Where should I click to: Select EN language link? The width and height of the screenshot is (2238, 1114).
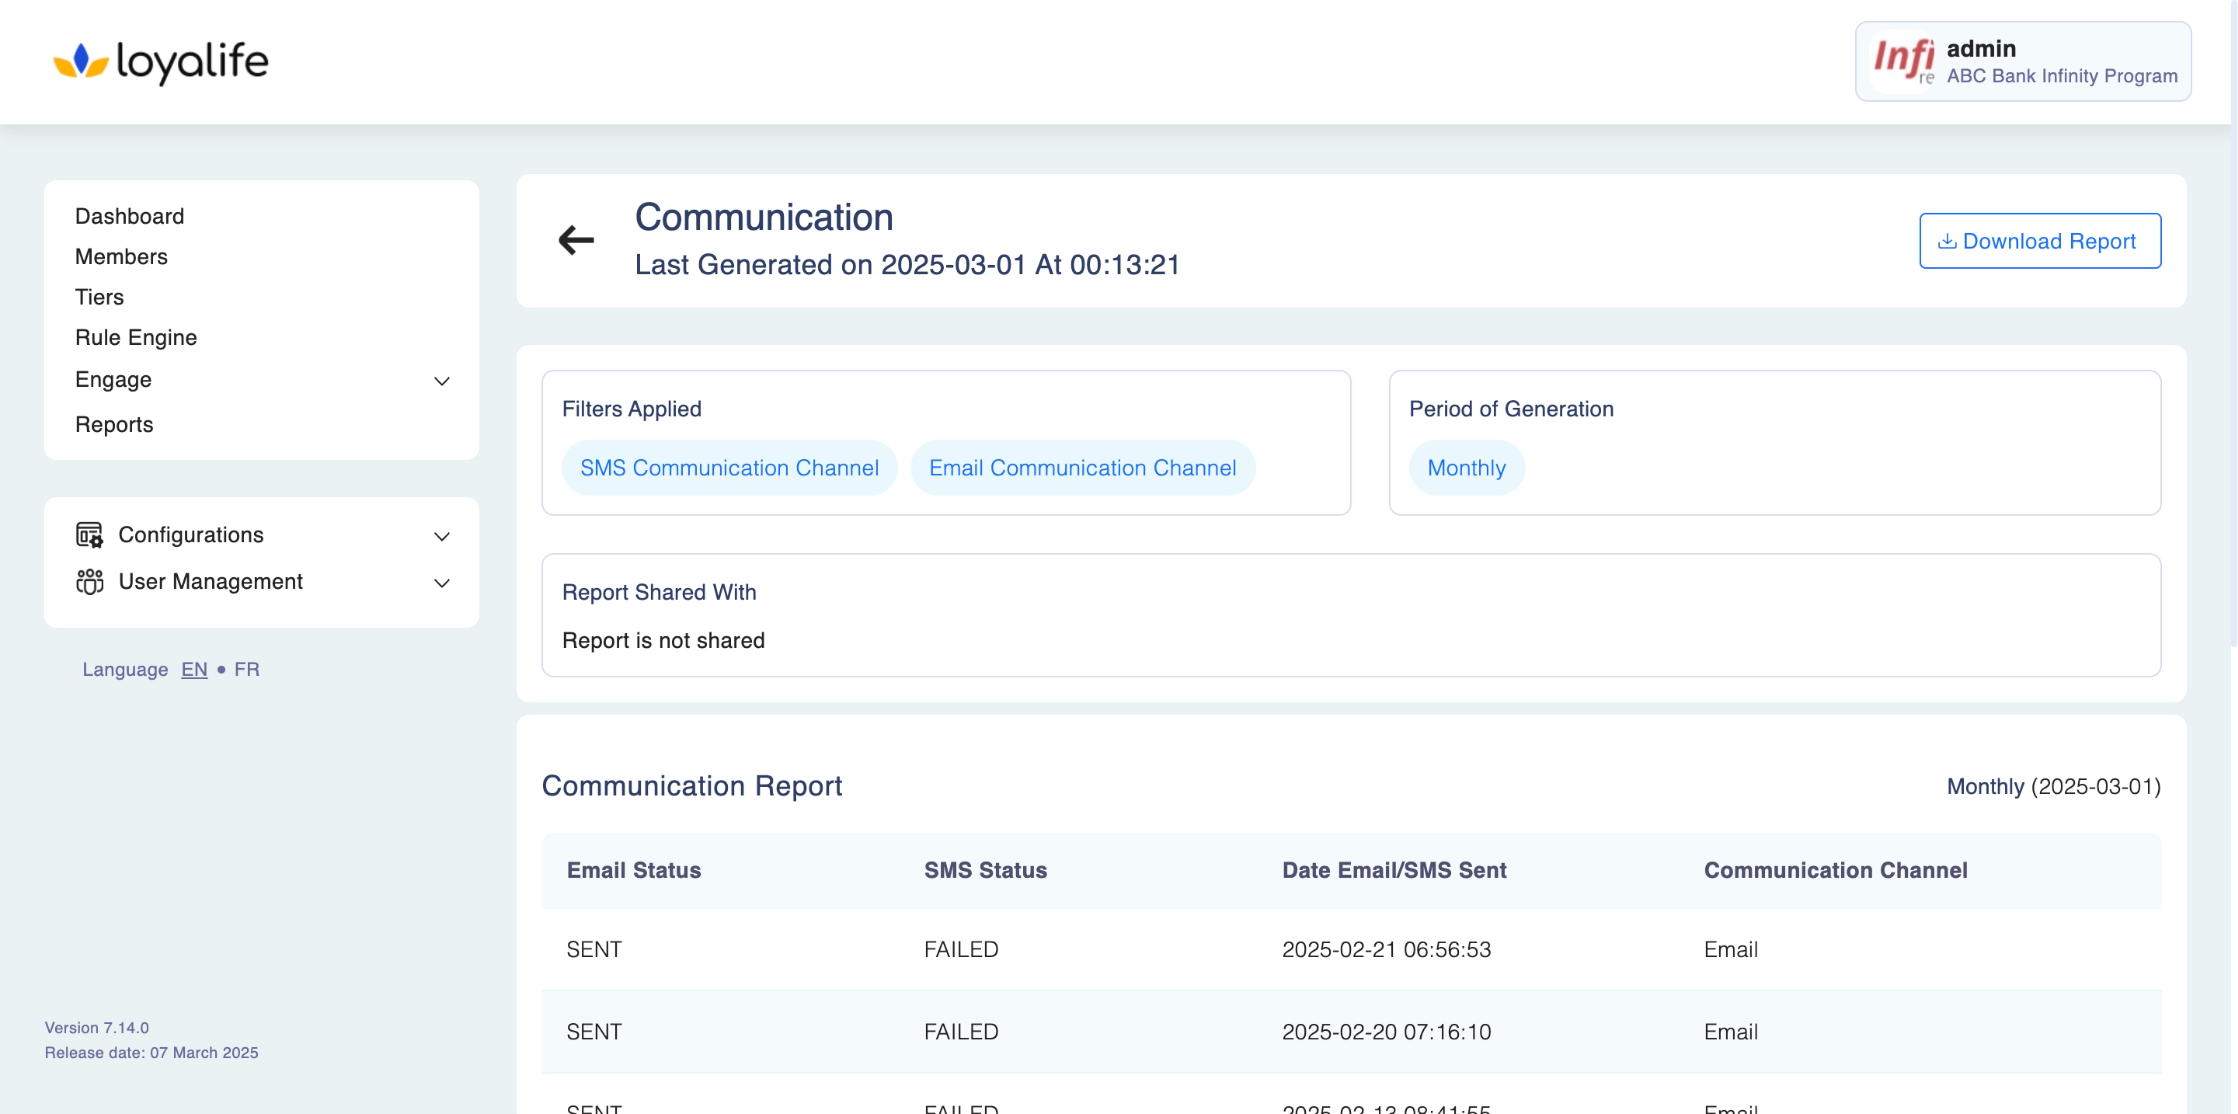(x=194, y=670)
